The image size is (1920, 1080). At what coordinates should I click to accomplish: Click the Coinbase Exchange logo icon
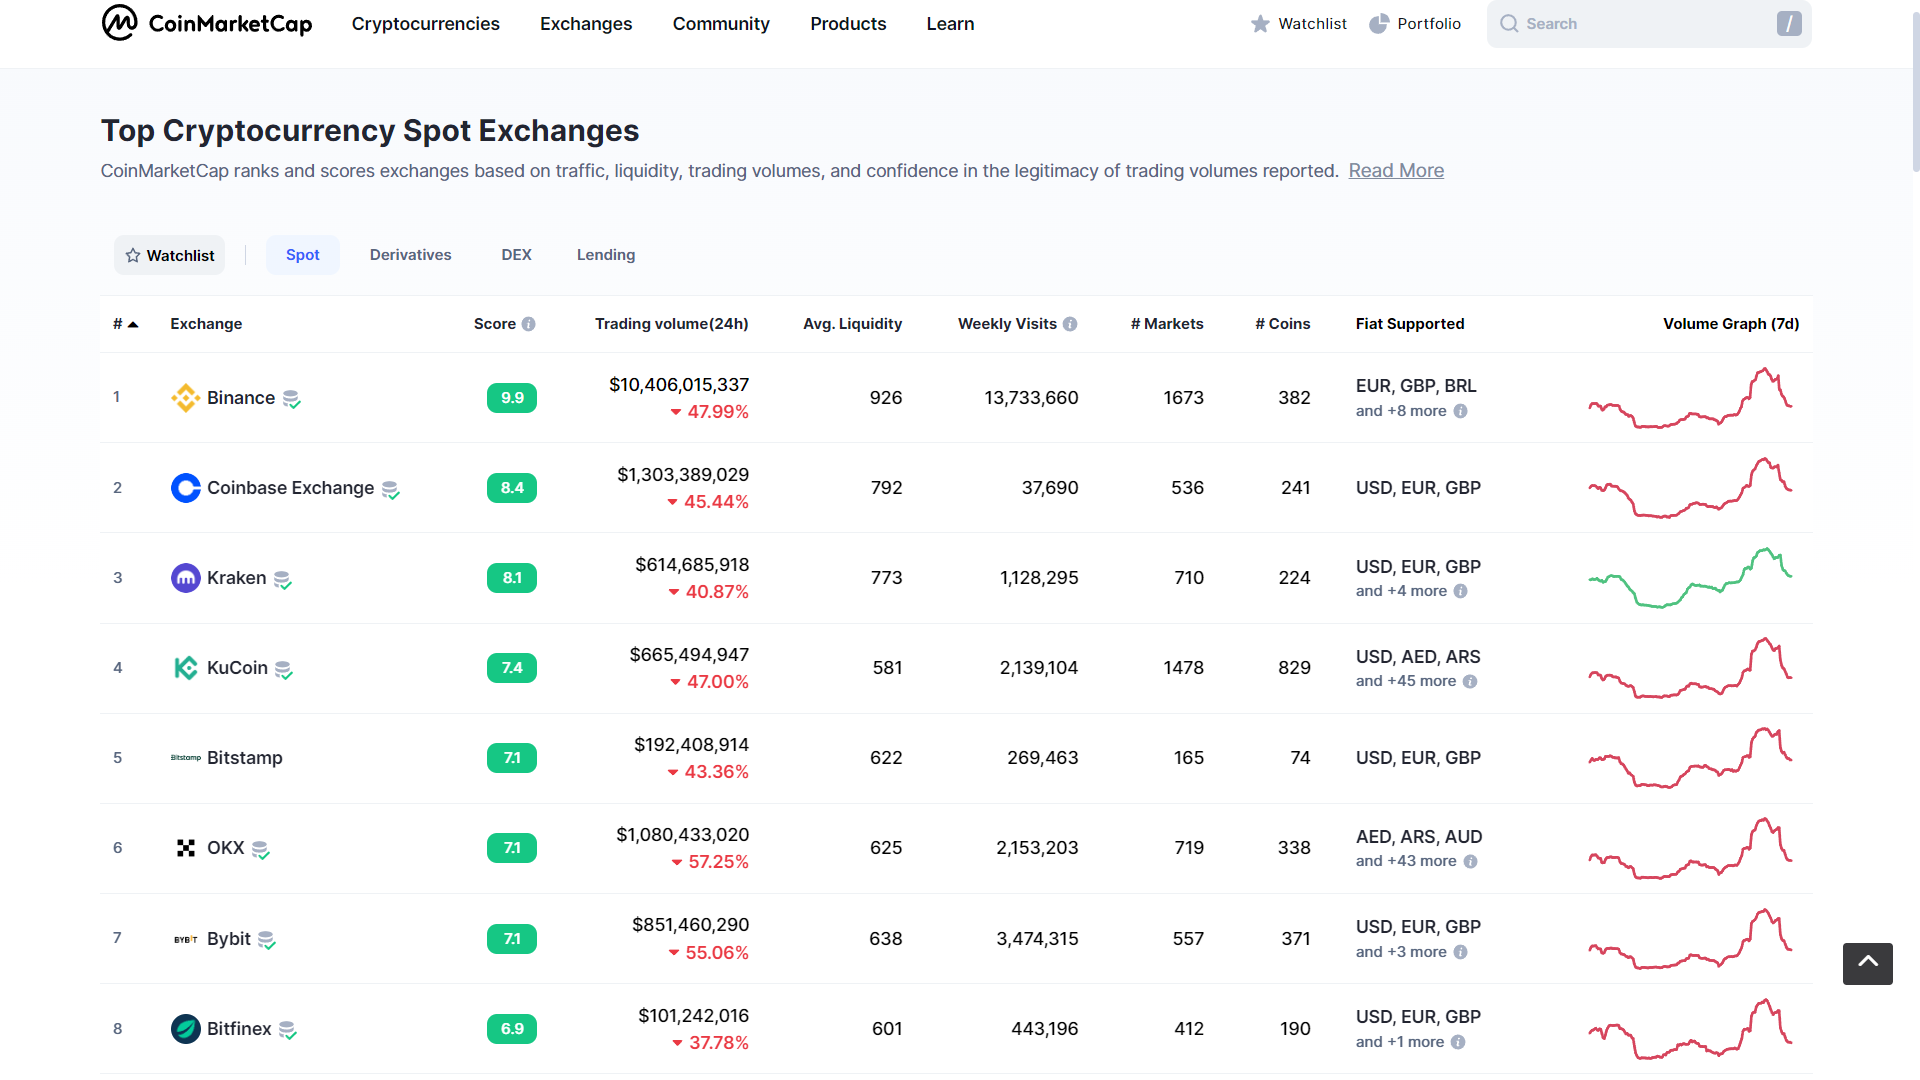click(x=185, y=488)
